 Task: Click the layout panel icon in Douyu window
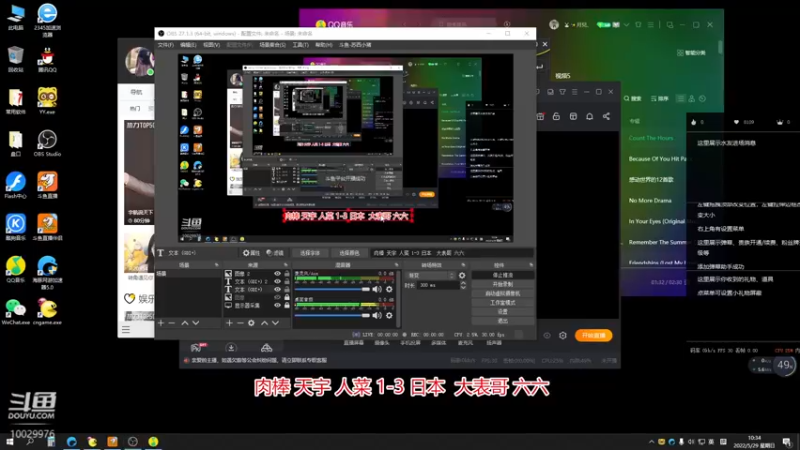point(573,116)
